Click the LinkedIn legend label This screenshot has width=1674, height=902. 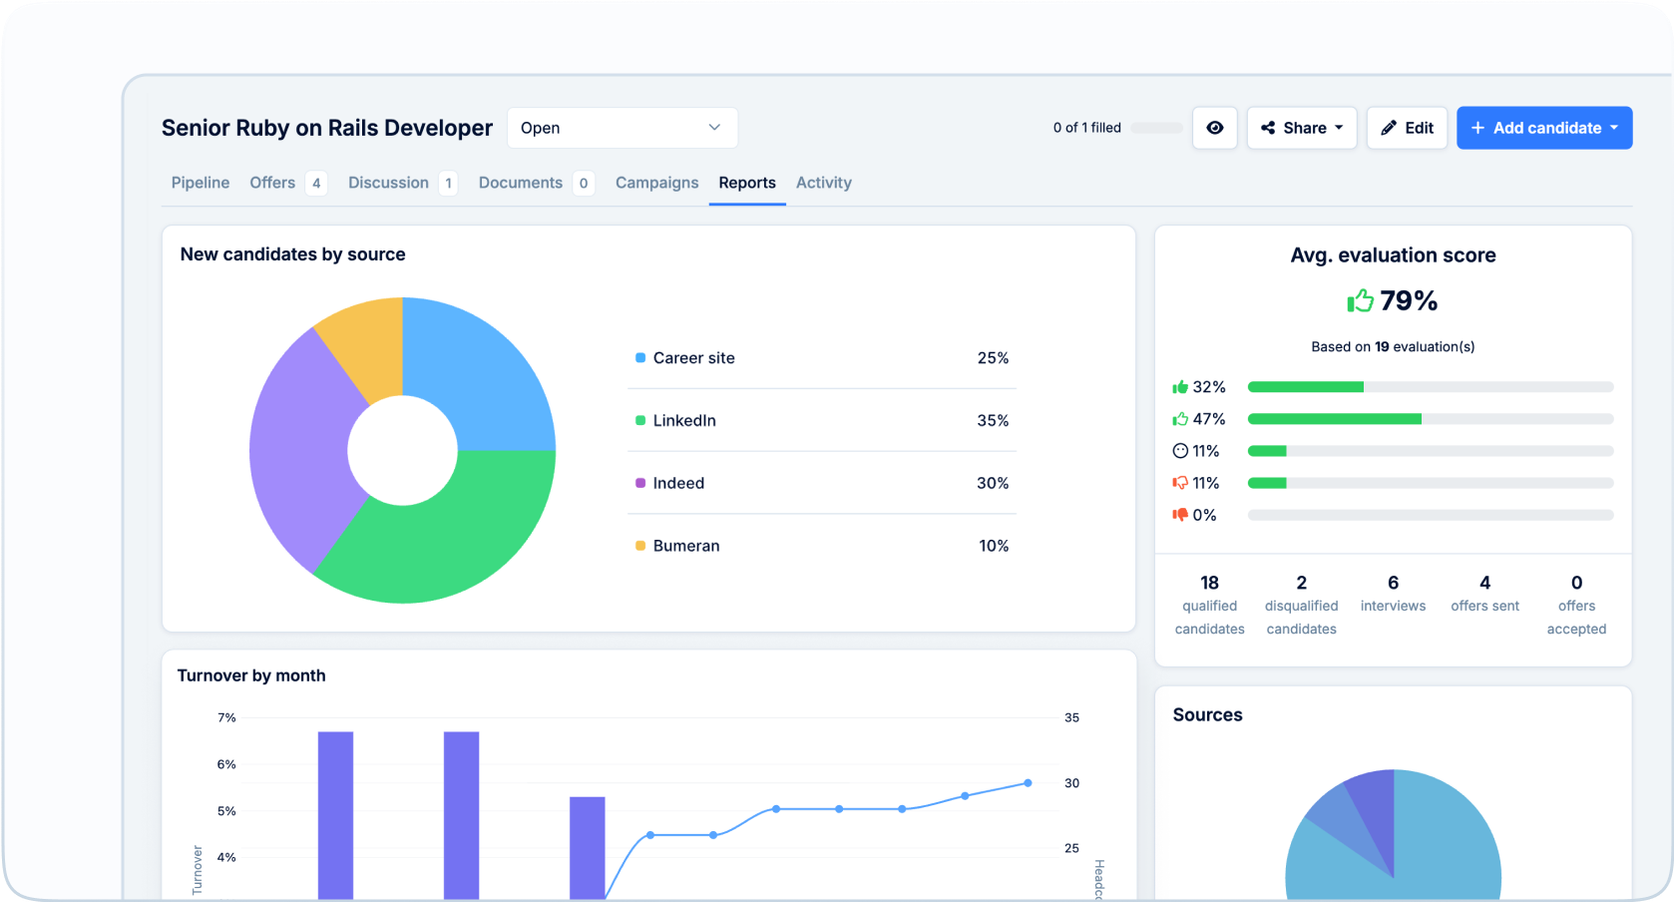684,420
